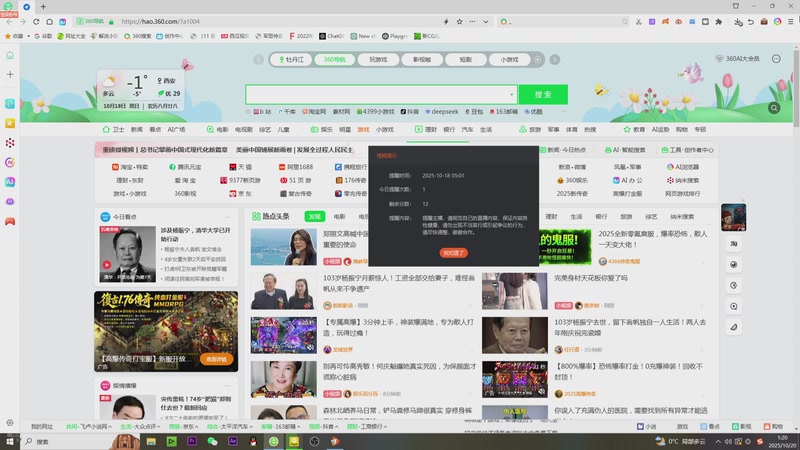The height and width of the screenshot is (450, 800).
Task: Open a new browser tab with the plus
Action: tap(43, 7)
